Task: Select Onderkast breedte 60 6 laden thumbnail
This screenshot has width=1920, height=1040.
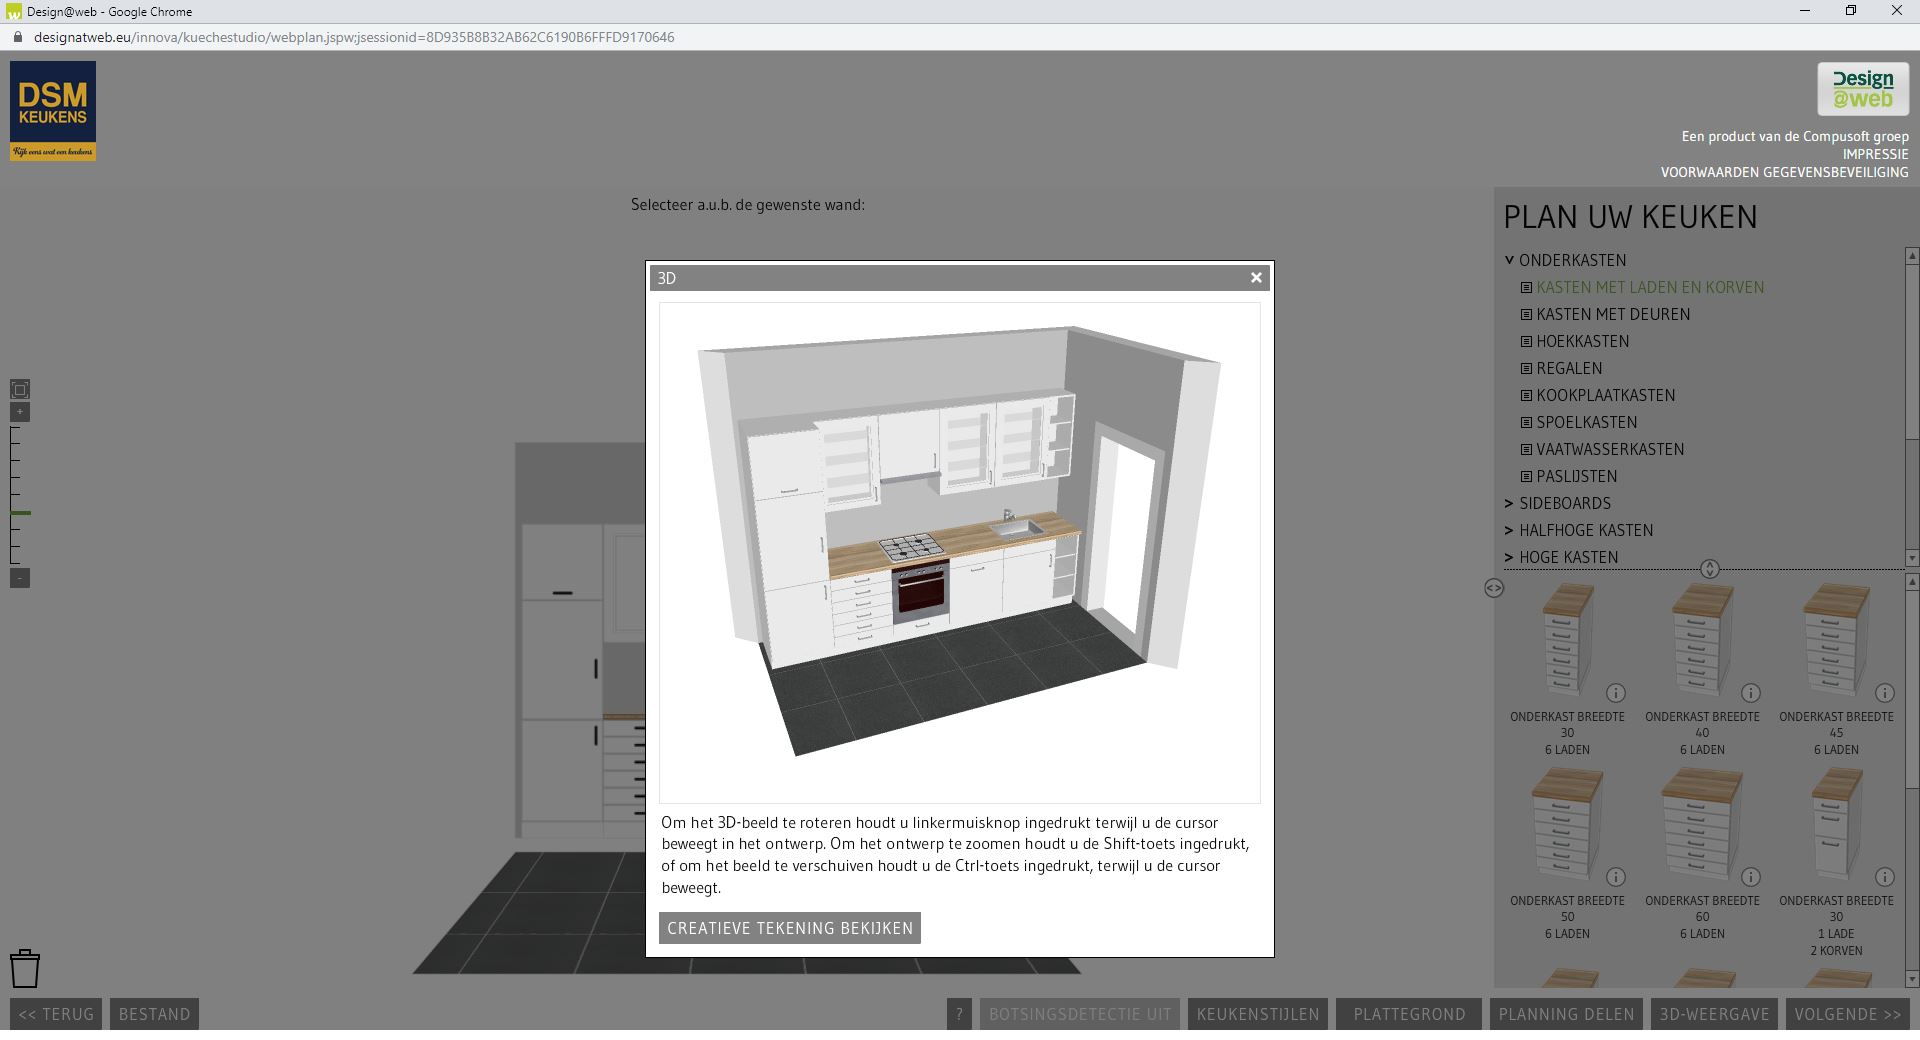Action: coord(1702,825)
